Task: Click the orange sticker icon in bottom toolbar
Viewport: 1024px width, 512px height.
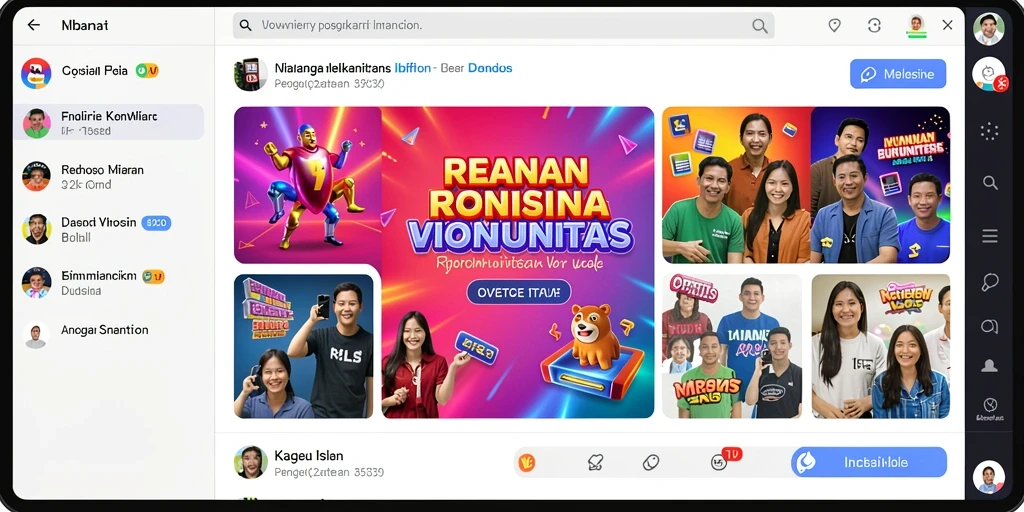Action: (x=526, y=462)
